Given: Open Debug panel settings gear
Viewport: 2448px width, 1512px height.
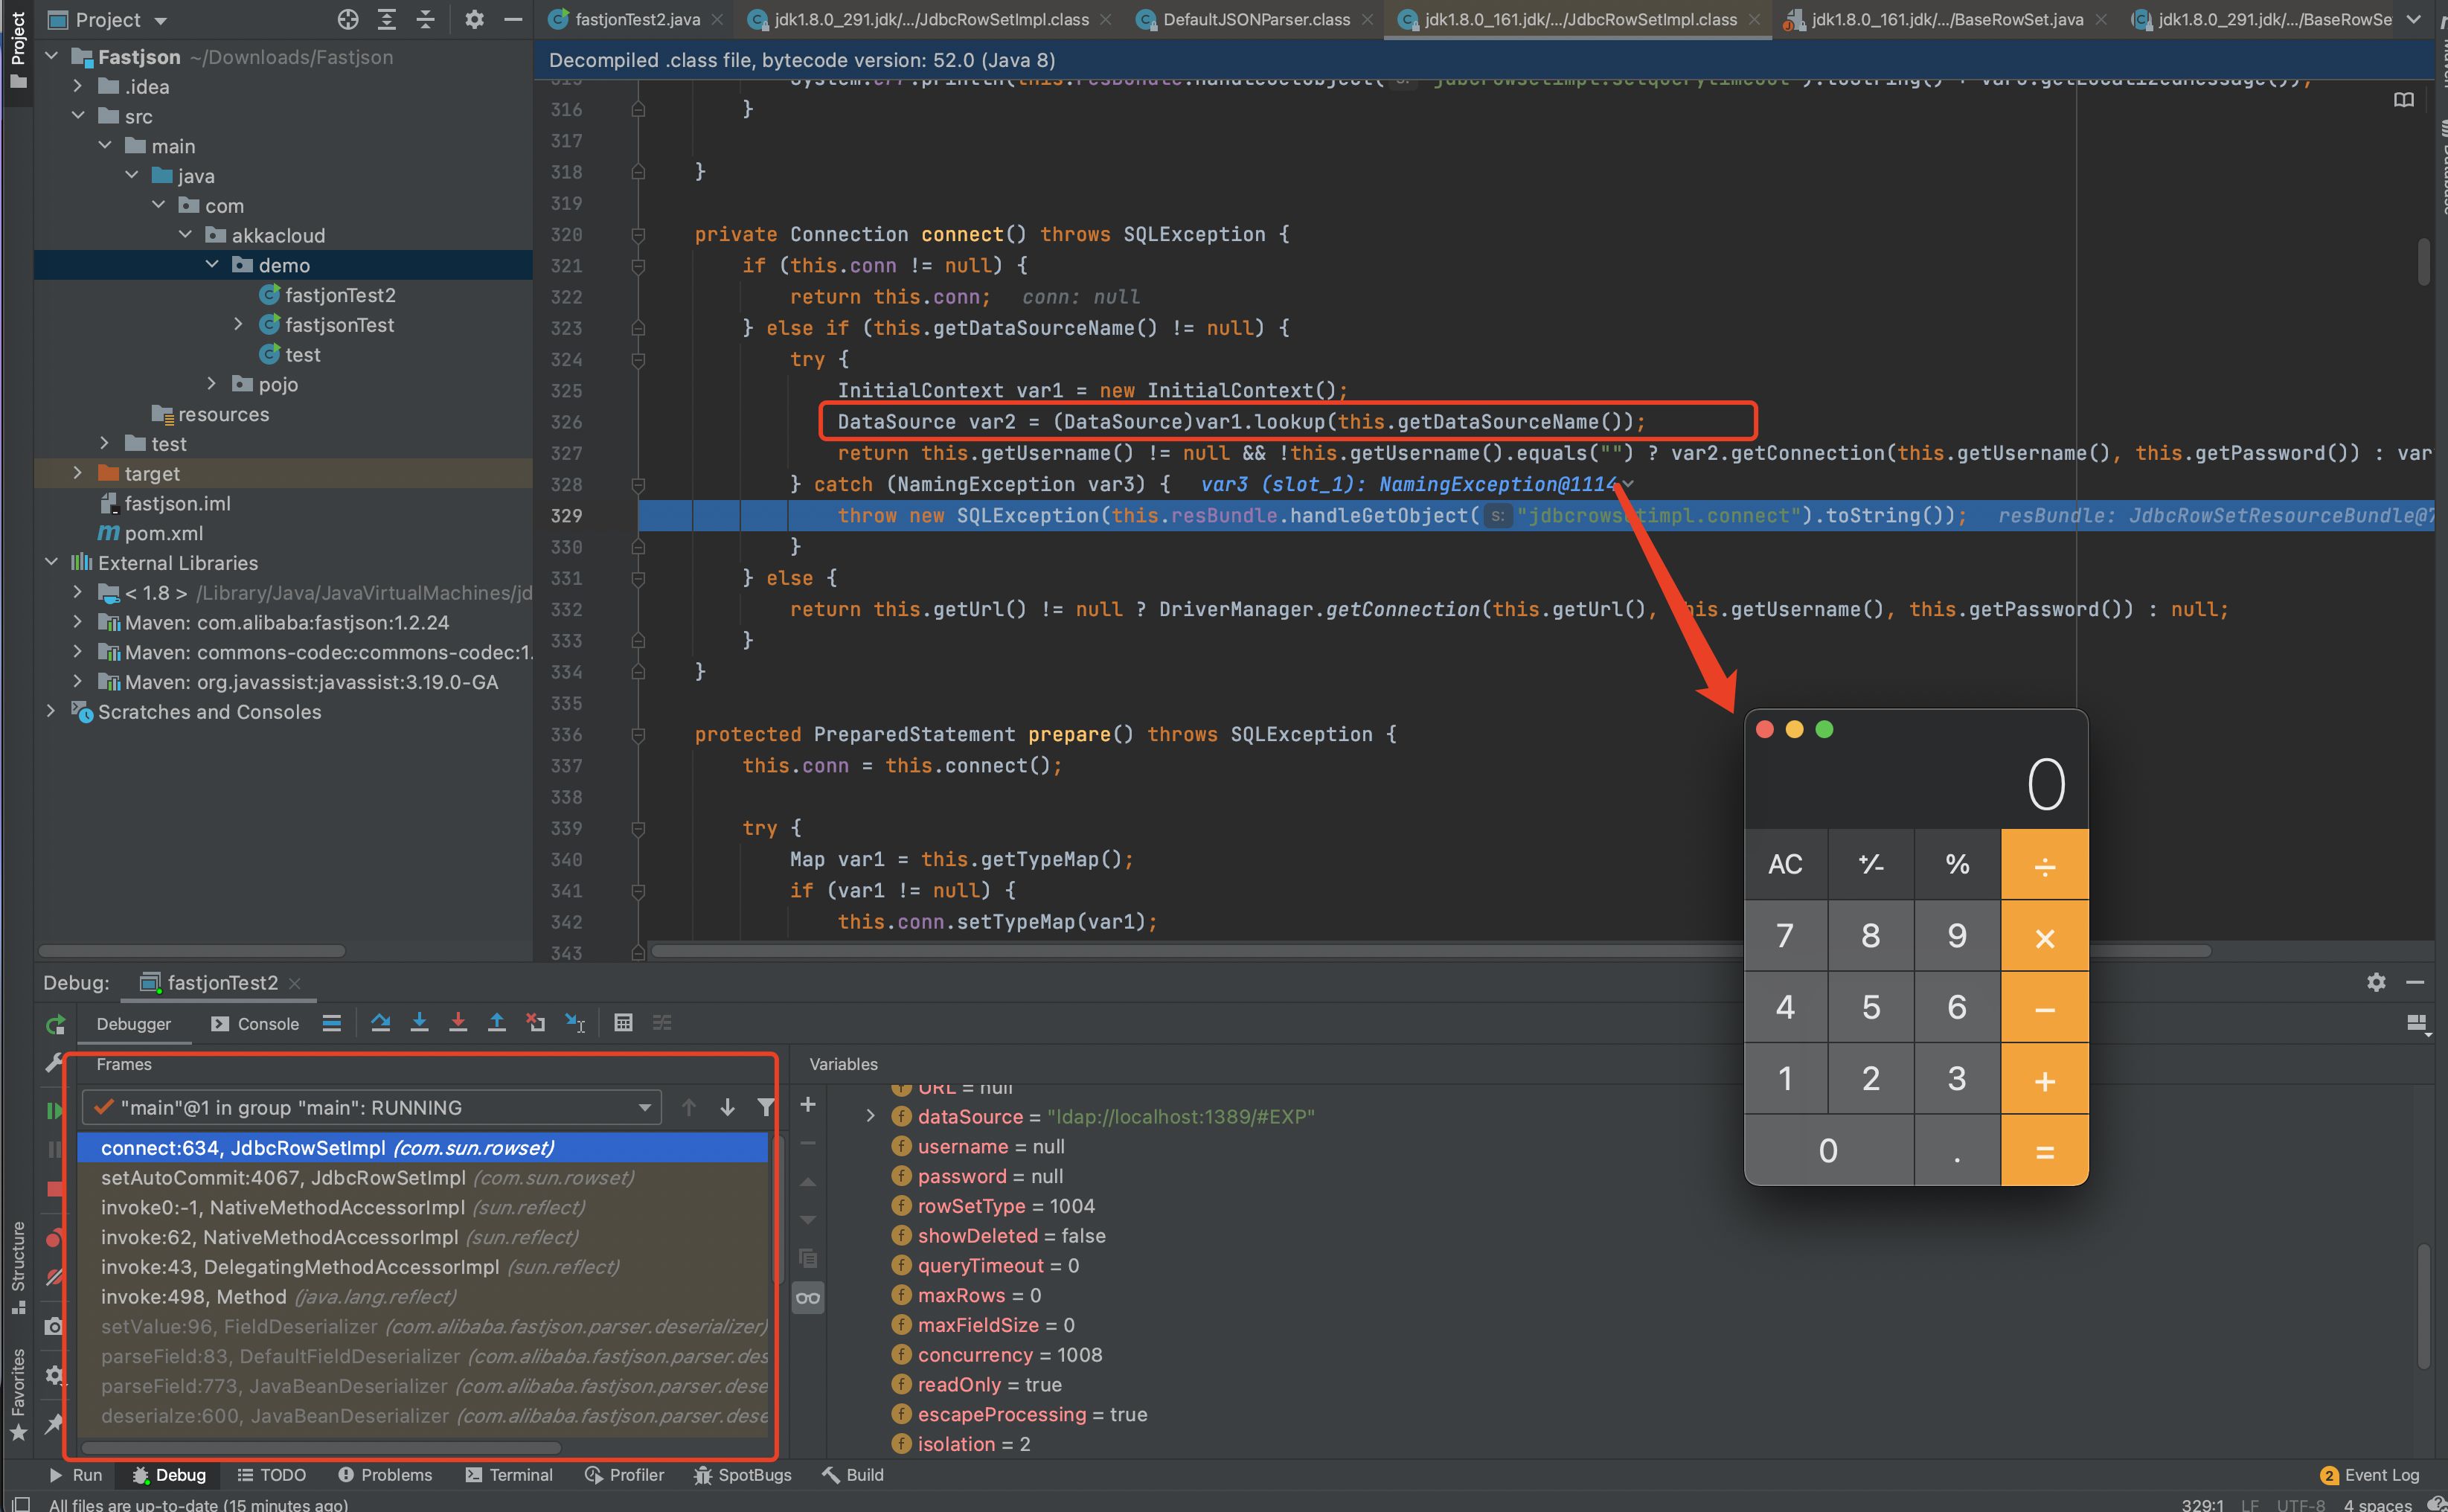Looking at the screenshot, I should click(2376, 982).
